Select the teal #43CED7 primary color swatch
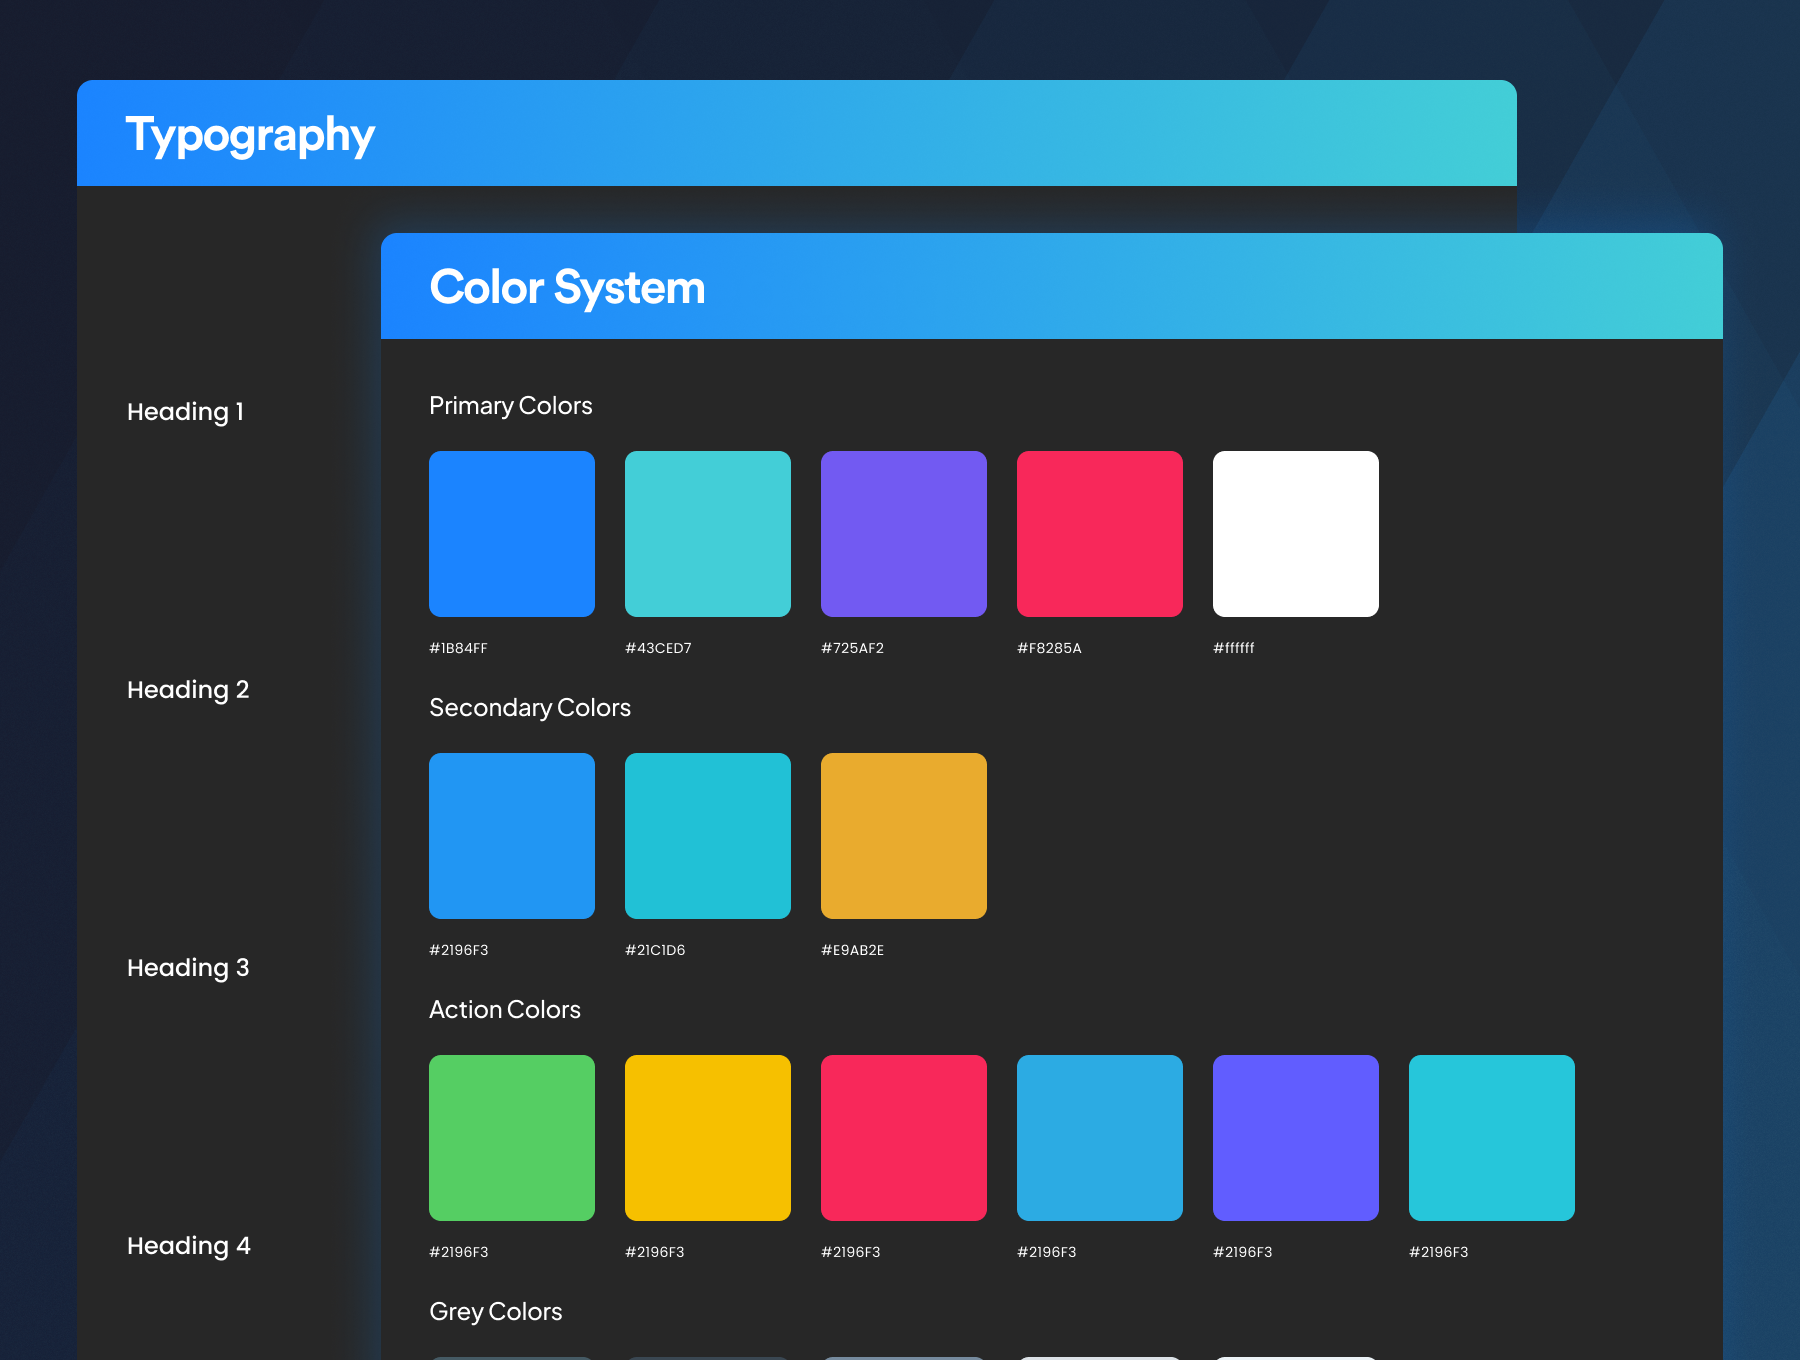 pyautogui.click(x=708, y=534)
